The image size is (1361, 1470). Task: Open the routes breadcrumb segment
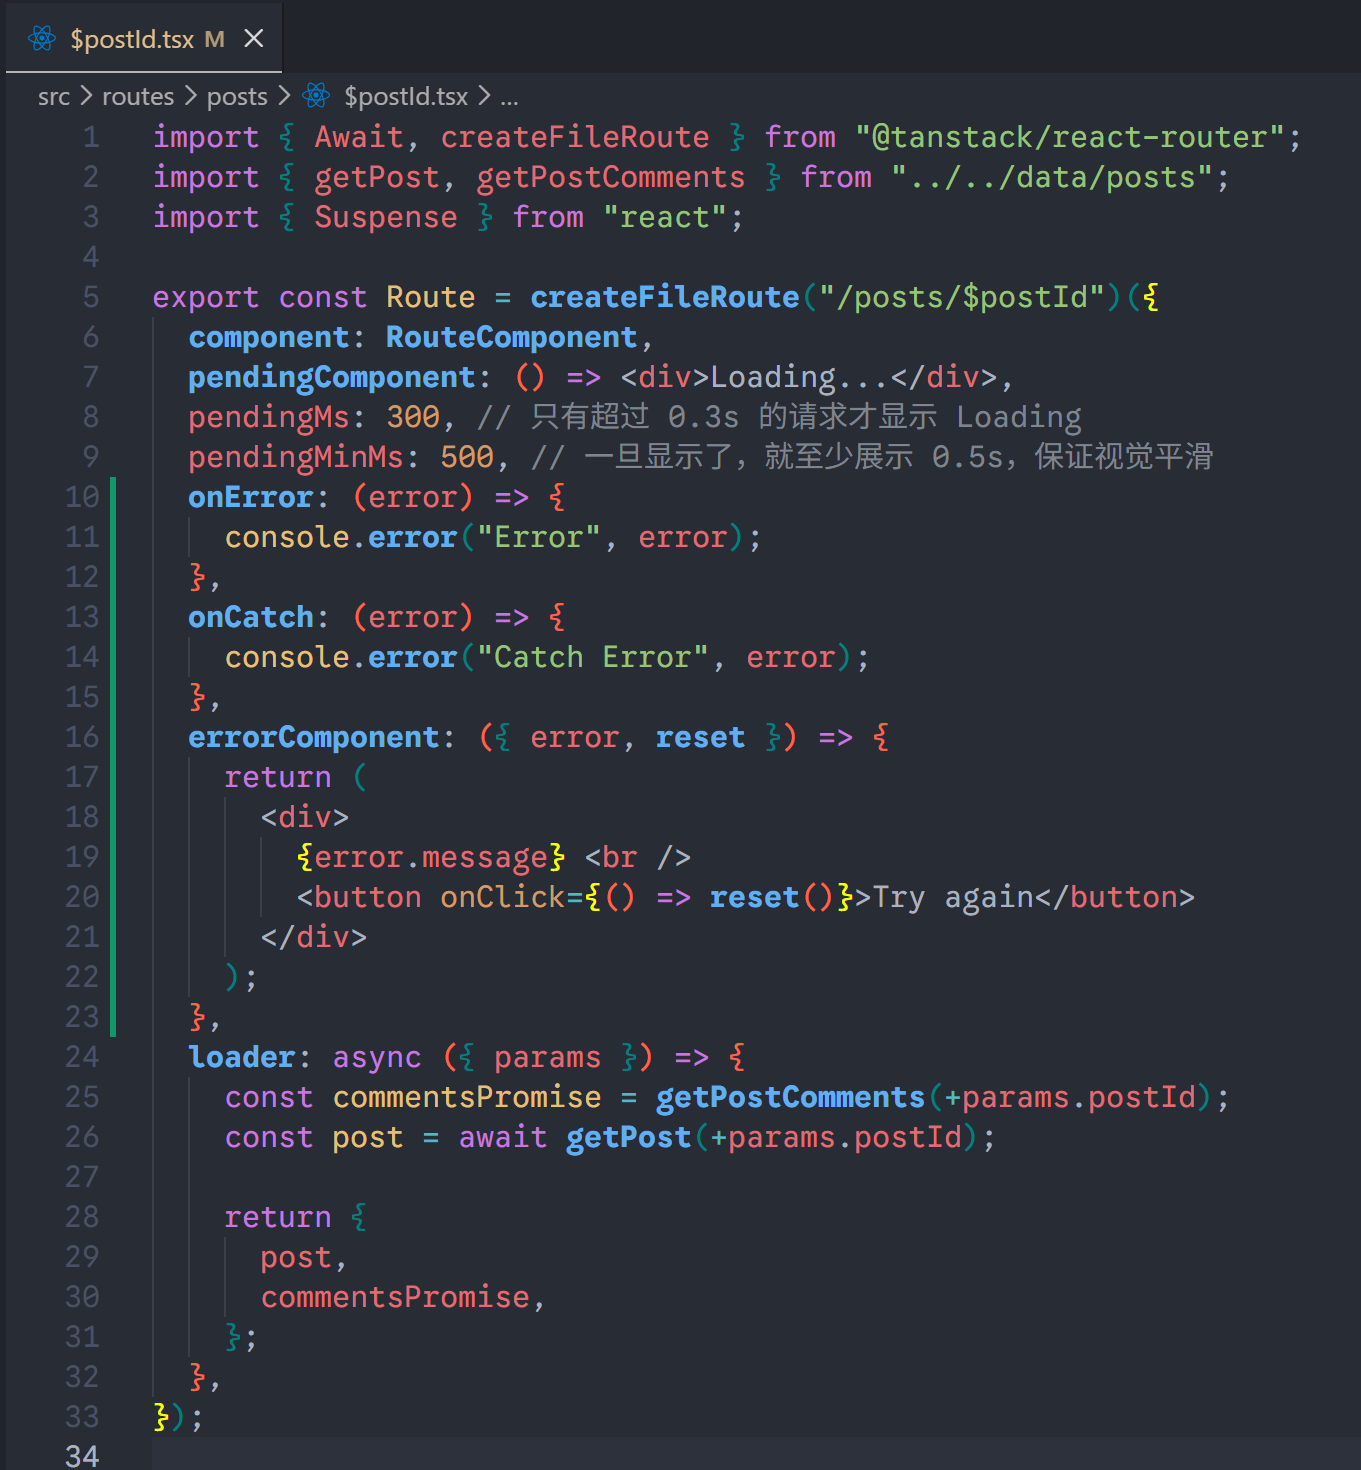click(x=138, y=96)
